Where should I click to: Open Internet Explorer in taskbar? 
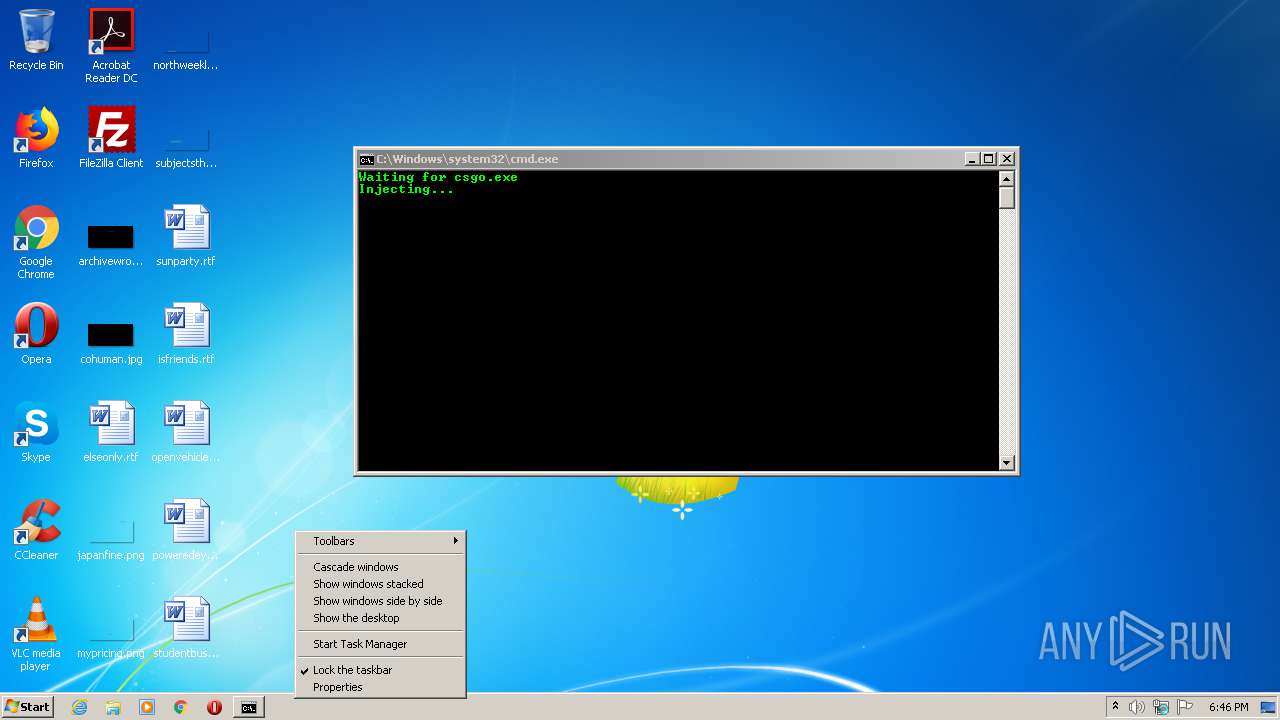click(x=79, y=707)
